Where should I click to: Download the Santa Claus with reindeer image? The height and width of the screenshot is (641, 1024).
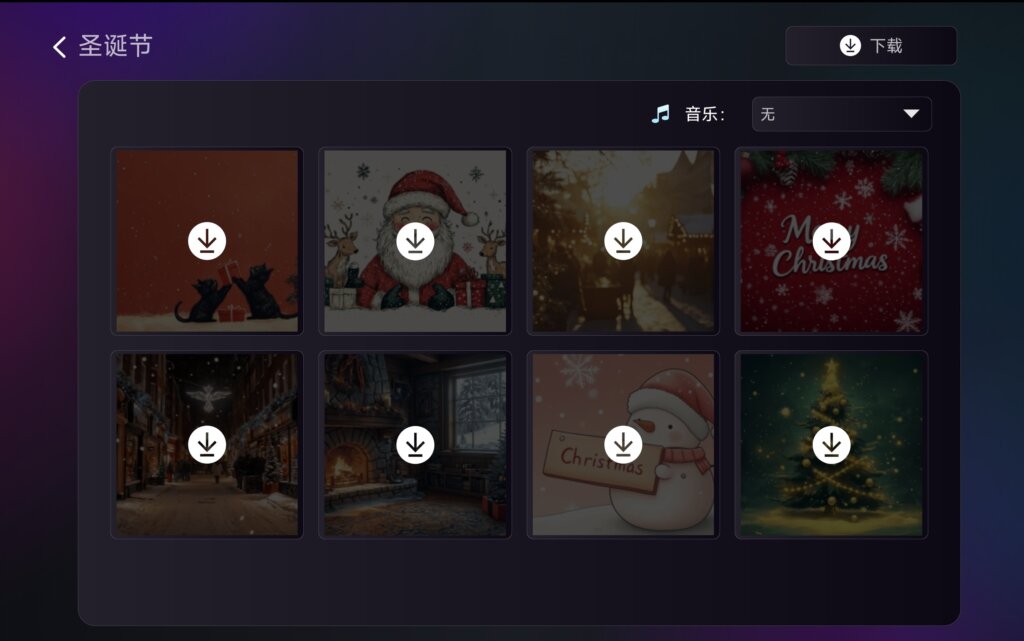pos(415,241)
